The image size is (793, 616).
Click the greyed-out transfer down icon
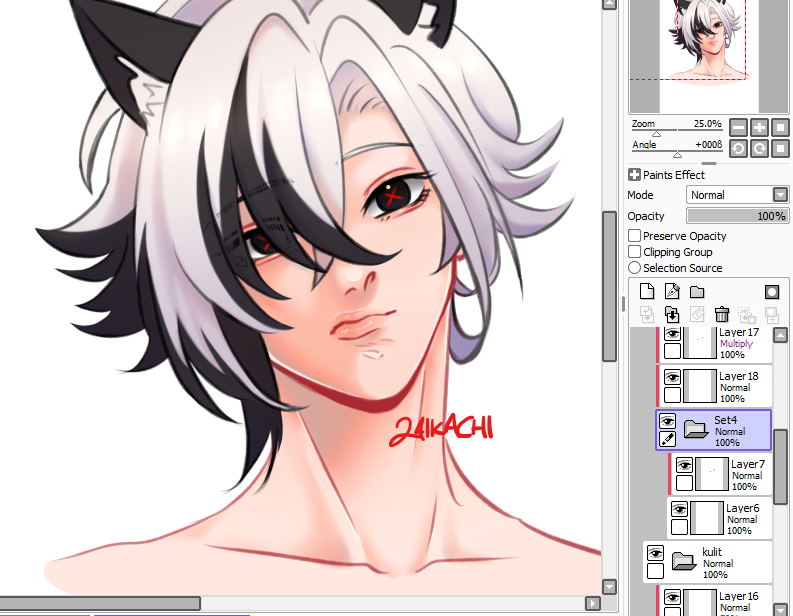tap(647, 315)
